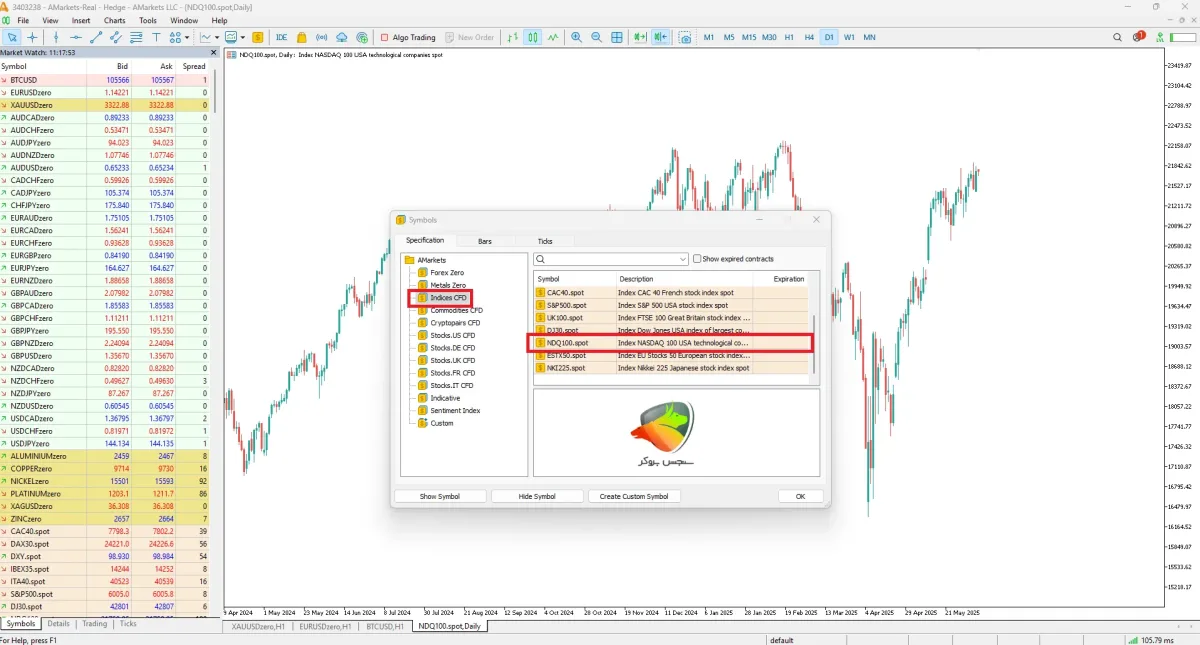Image resolution: width=1200 pixels, height=645 pixels.
Task: Toggle Algo Trading
Action: point(408,37)
